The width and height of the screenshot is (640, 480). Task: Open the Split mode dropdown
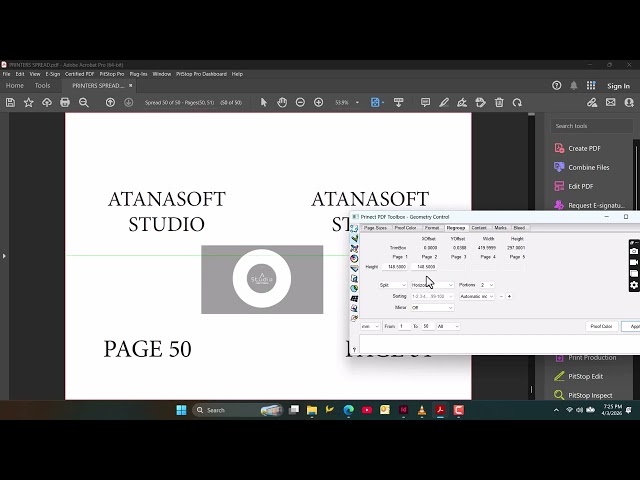click(393, 285)
